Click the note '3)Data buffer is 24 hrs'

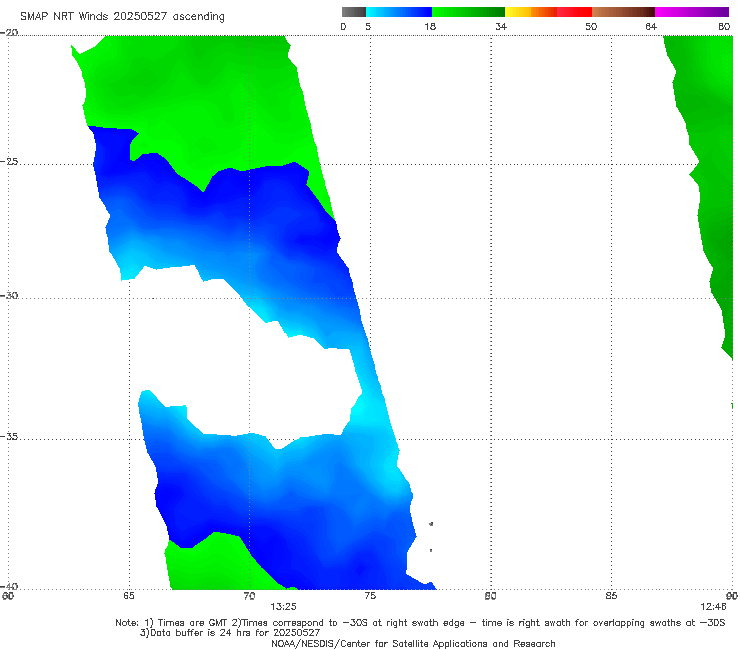click(230, 633)
